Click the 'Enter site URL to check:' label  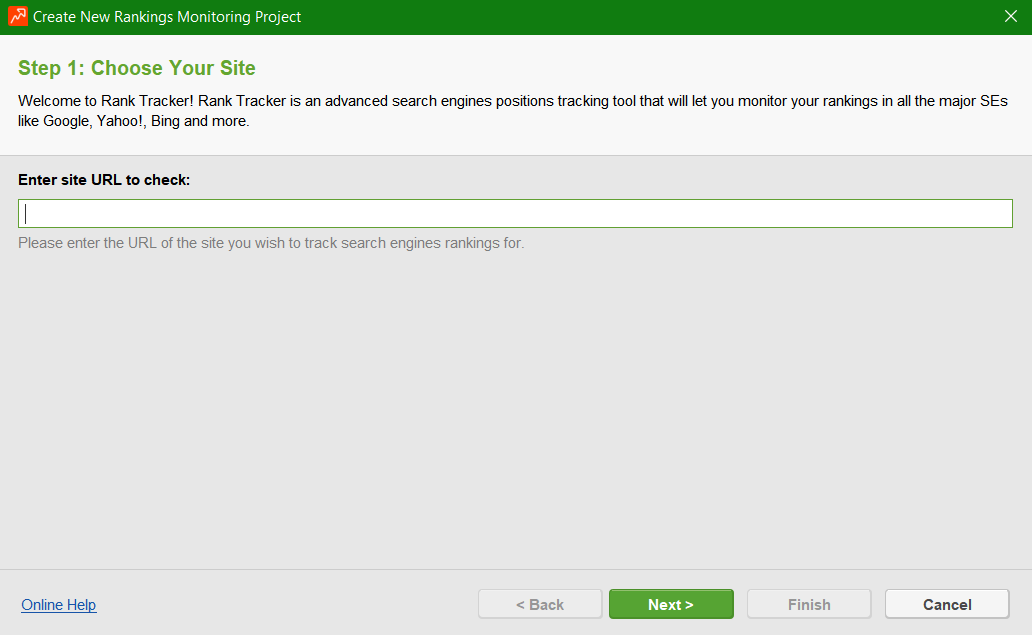point(104,180)
